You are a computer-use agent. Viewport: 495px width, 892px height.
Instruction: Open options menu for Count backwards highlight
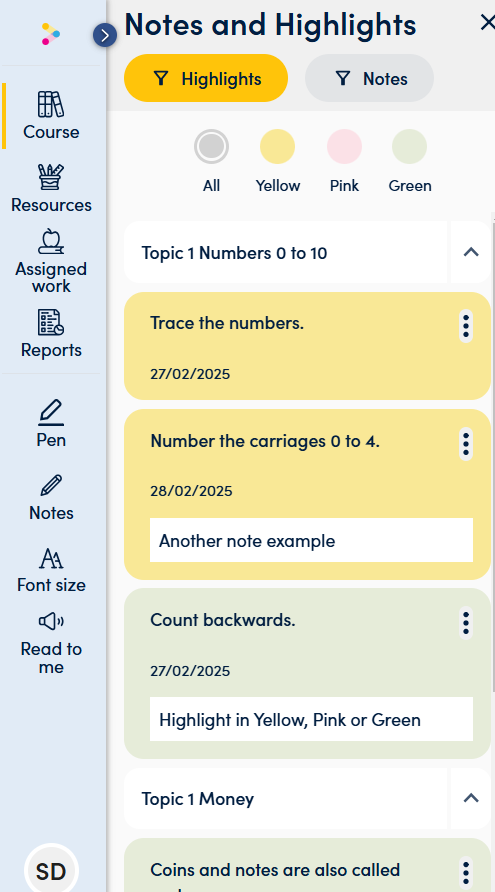[x=466, y=623]
